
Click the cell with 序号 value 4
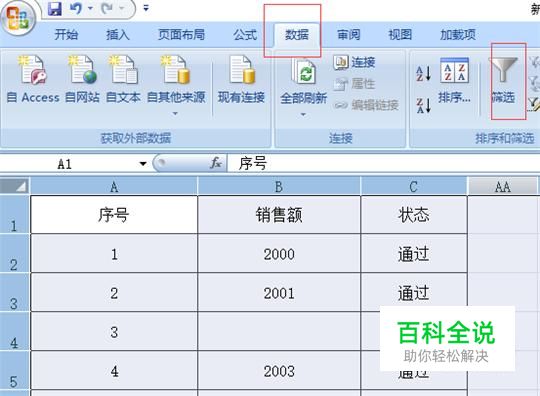pyautogui.click(x=114, y=370)
